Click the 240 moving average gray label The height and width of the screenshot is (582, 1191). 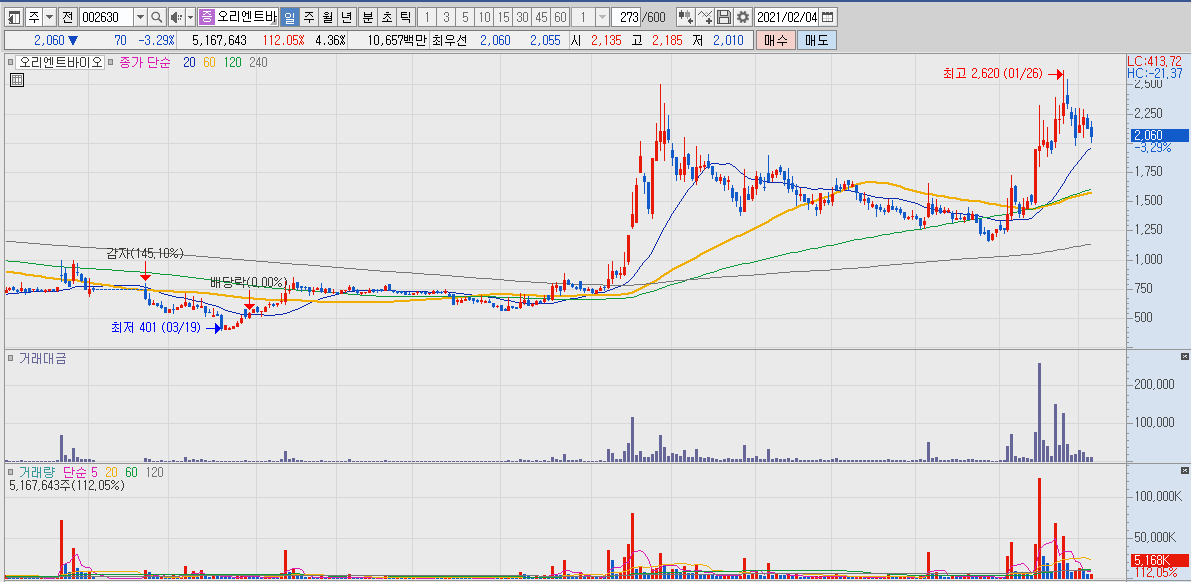coord(258,62)
